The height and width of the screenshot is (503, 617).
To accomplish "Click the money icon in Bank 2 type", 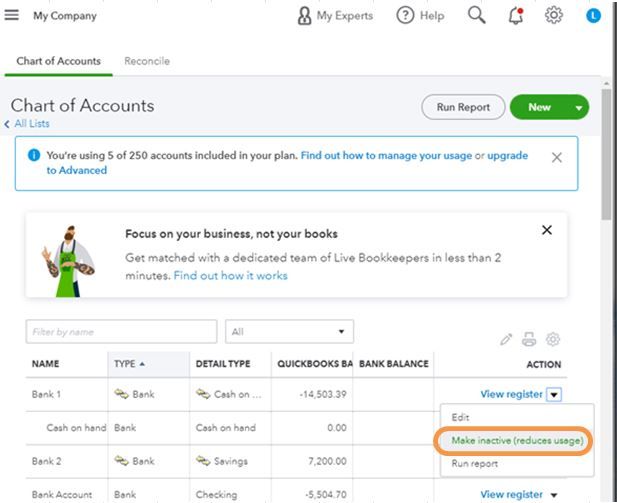I will point(121,460).
